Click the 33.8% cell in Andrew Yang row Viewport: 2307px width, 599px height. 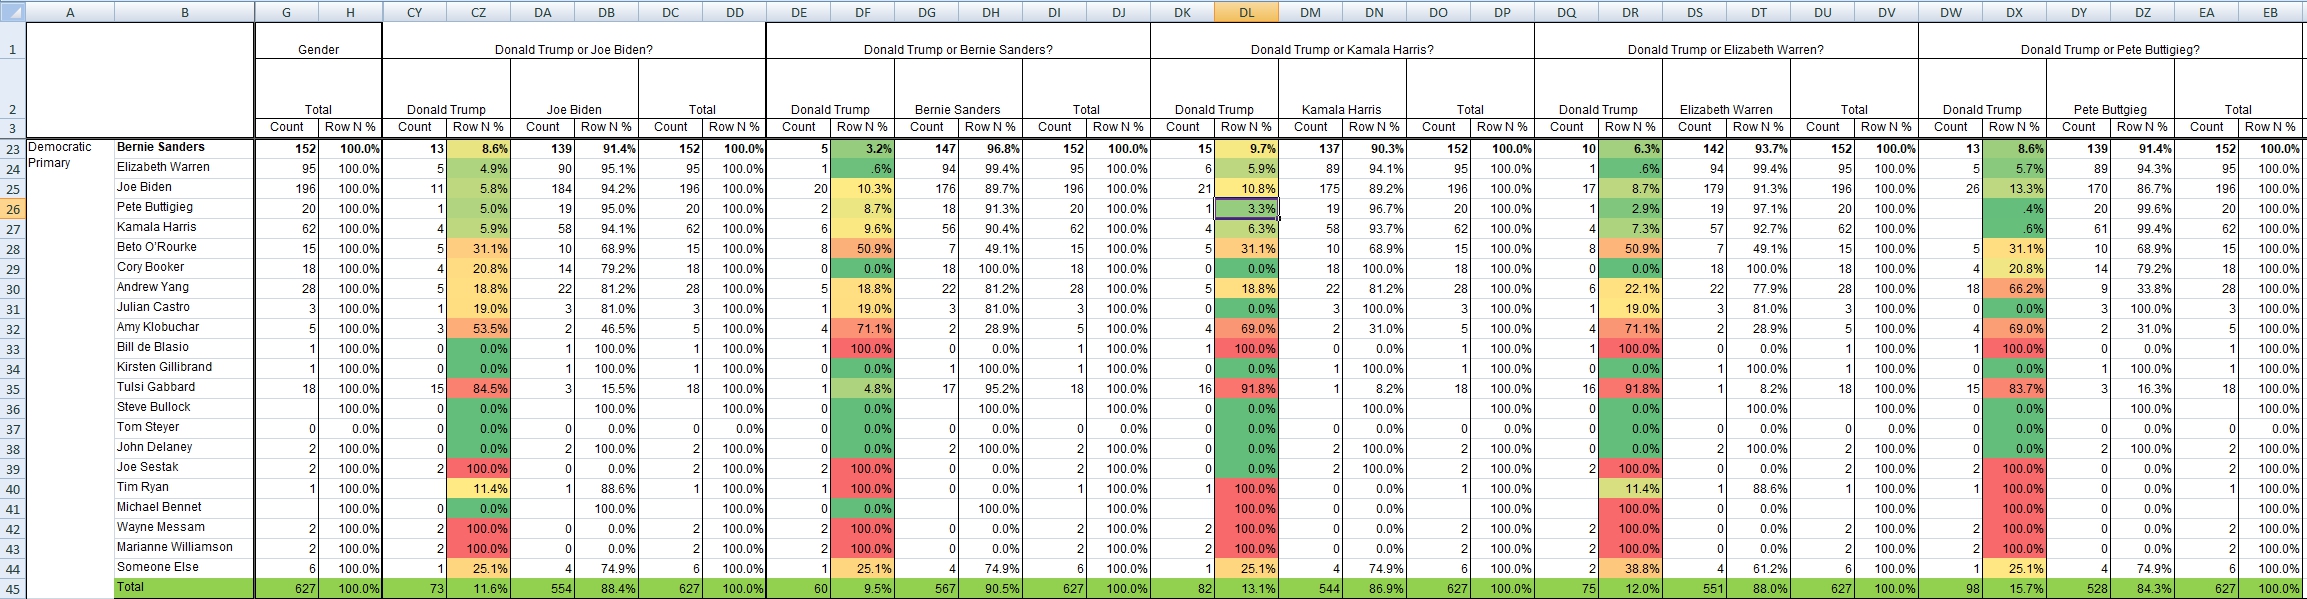(x=2142, y=289)
